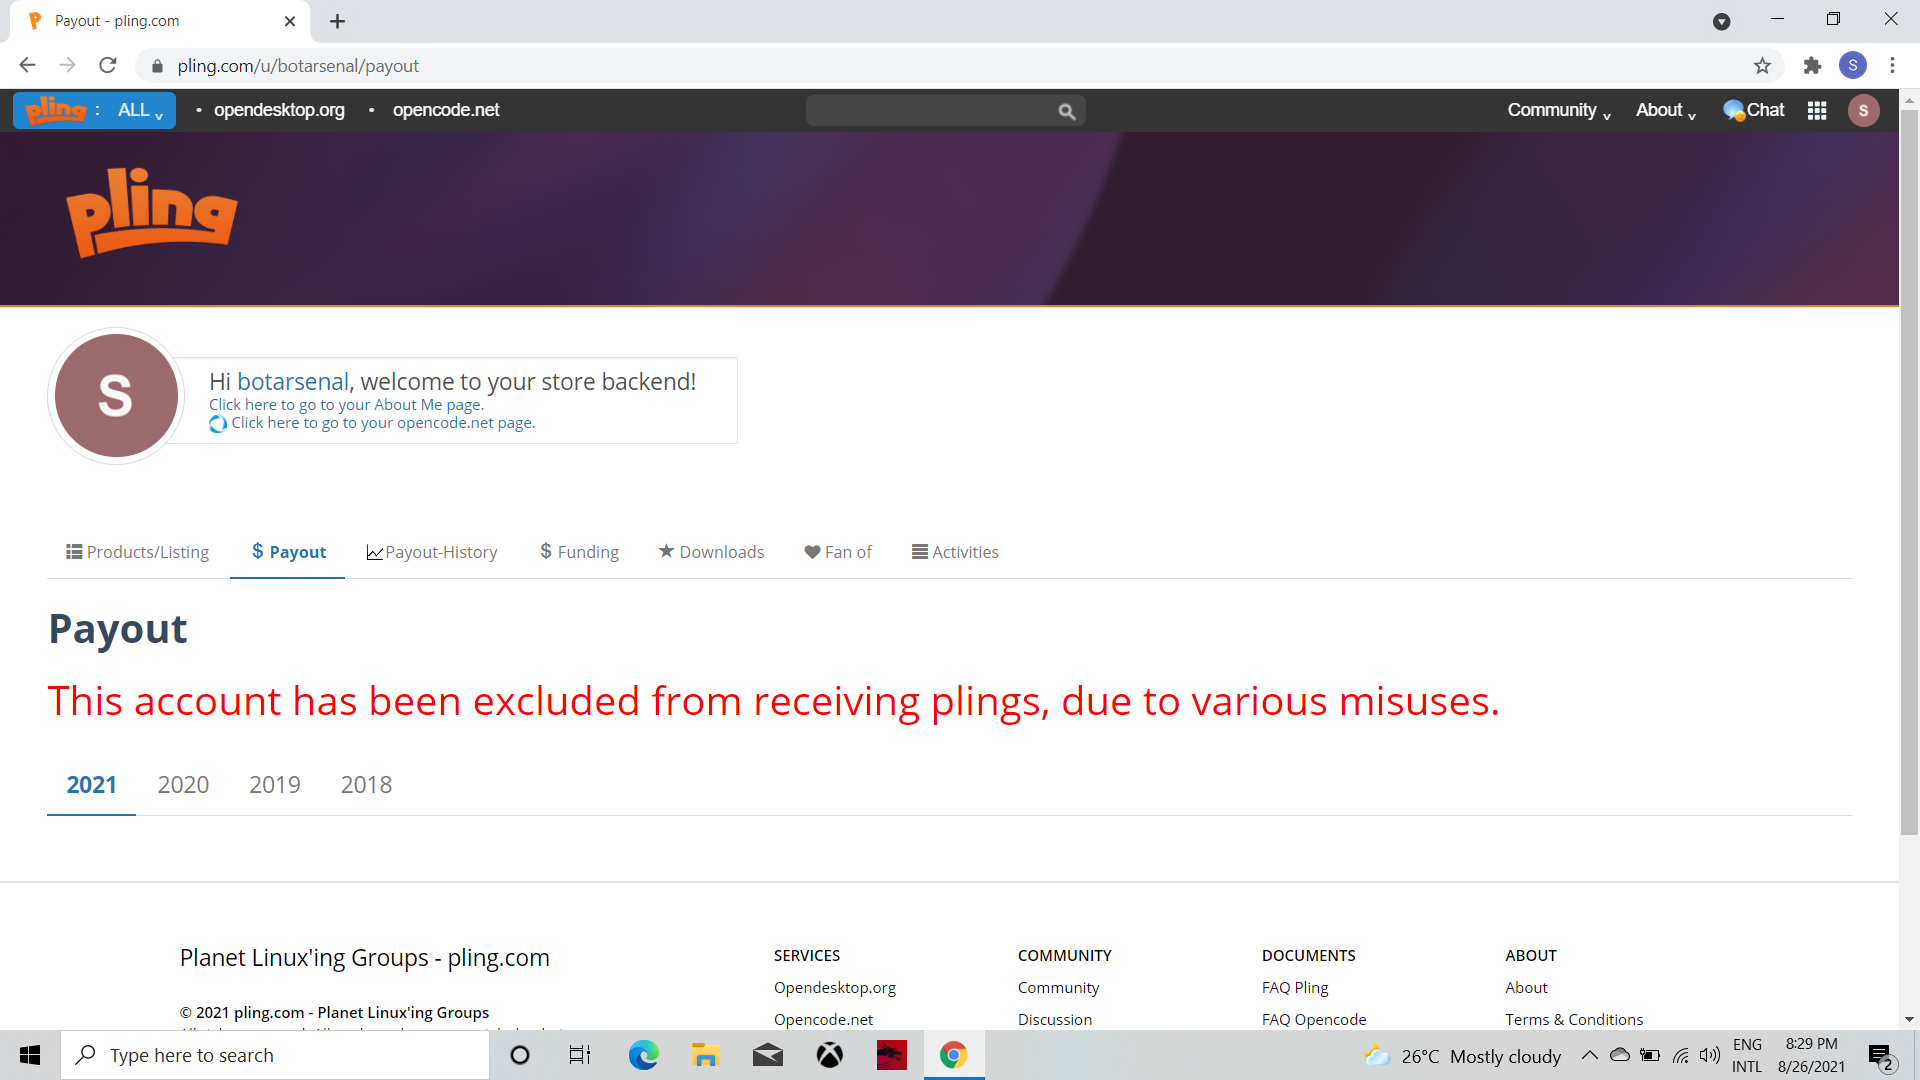Go forward in browser history
The width and height of the screenshot is (1920, 1080).
[68, 66]
